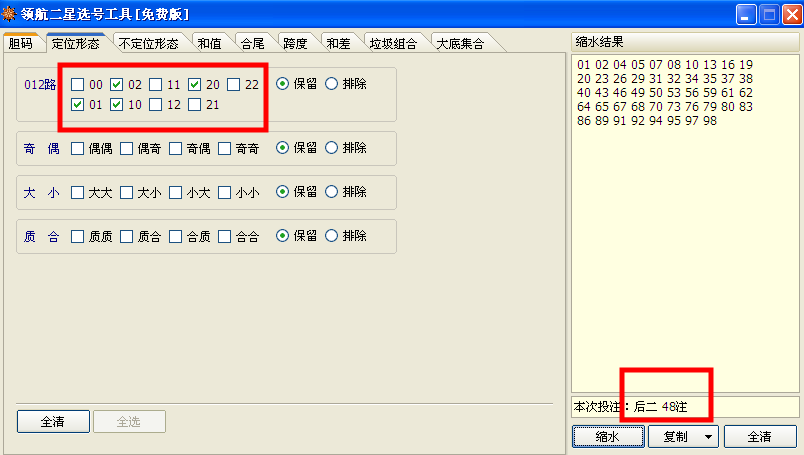Check the 大大 checkbox
The width and height of the screenshot is (804, 455).
coord(77,193)
